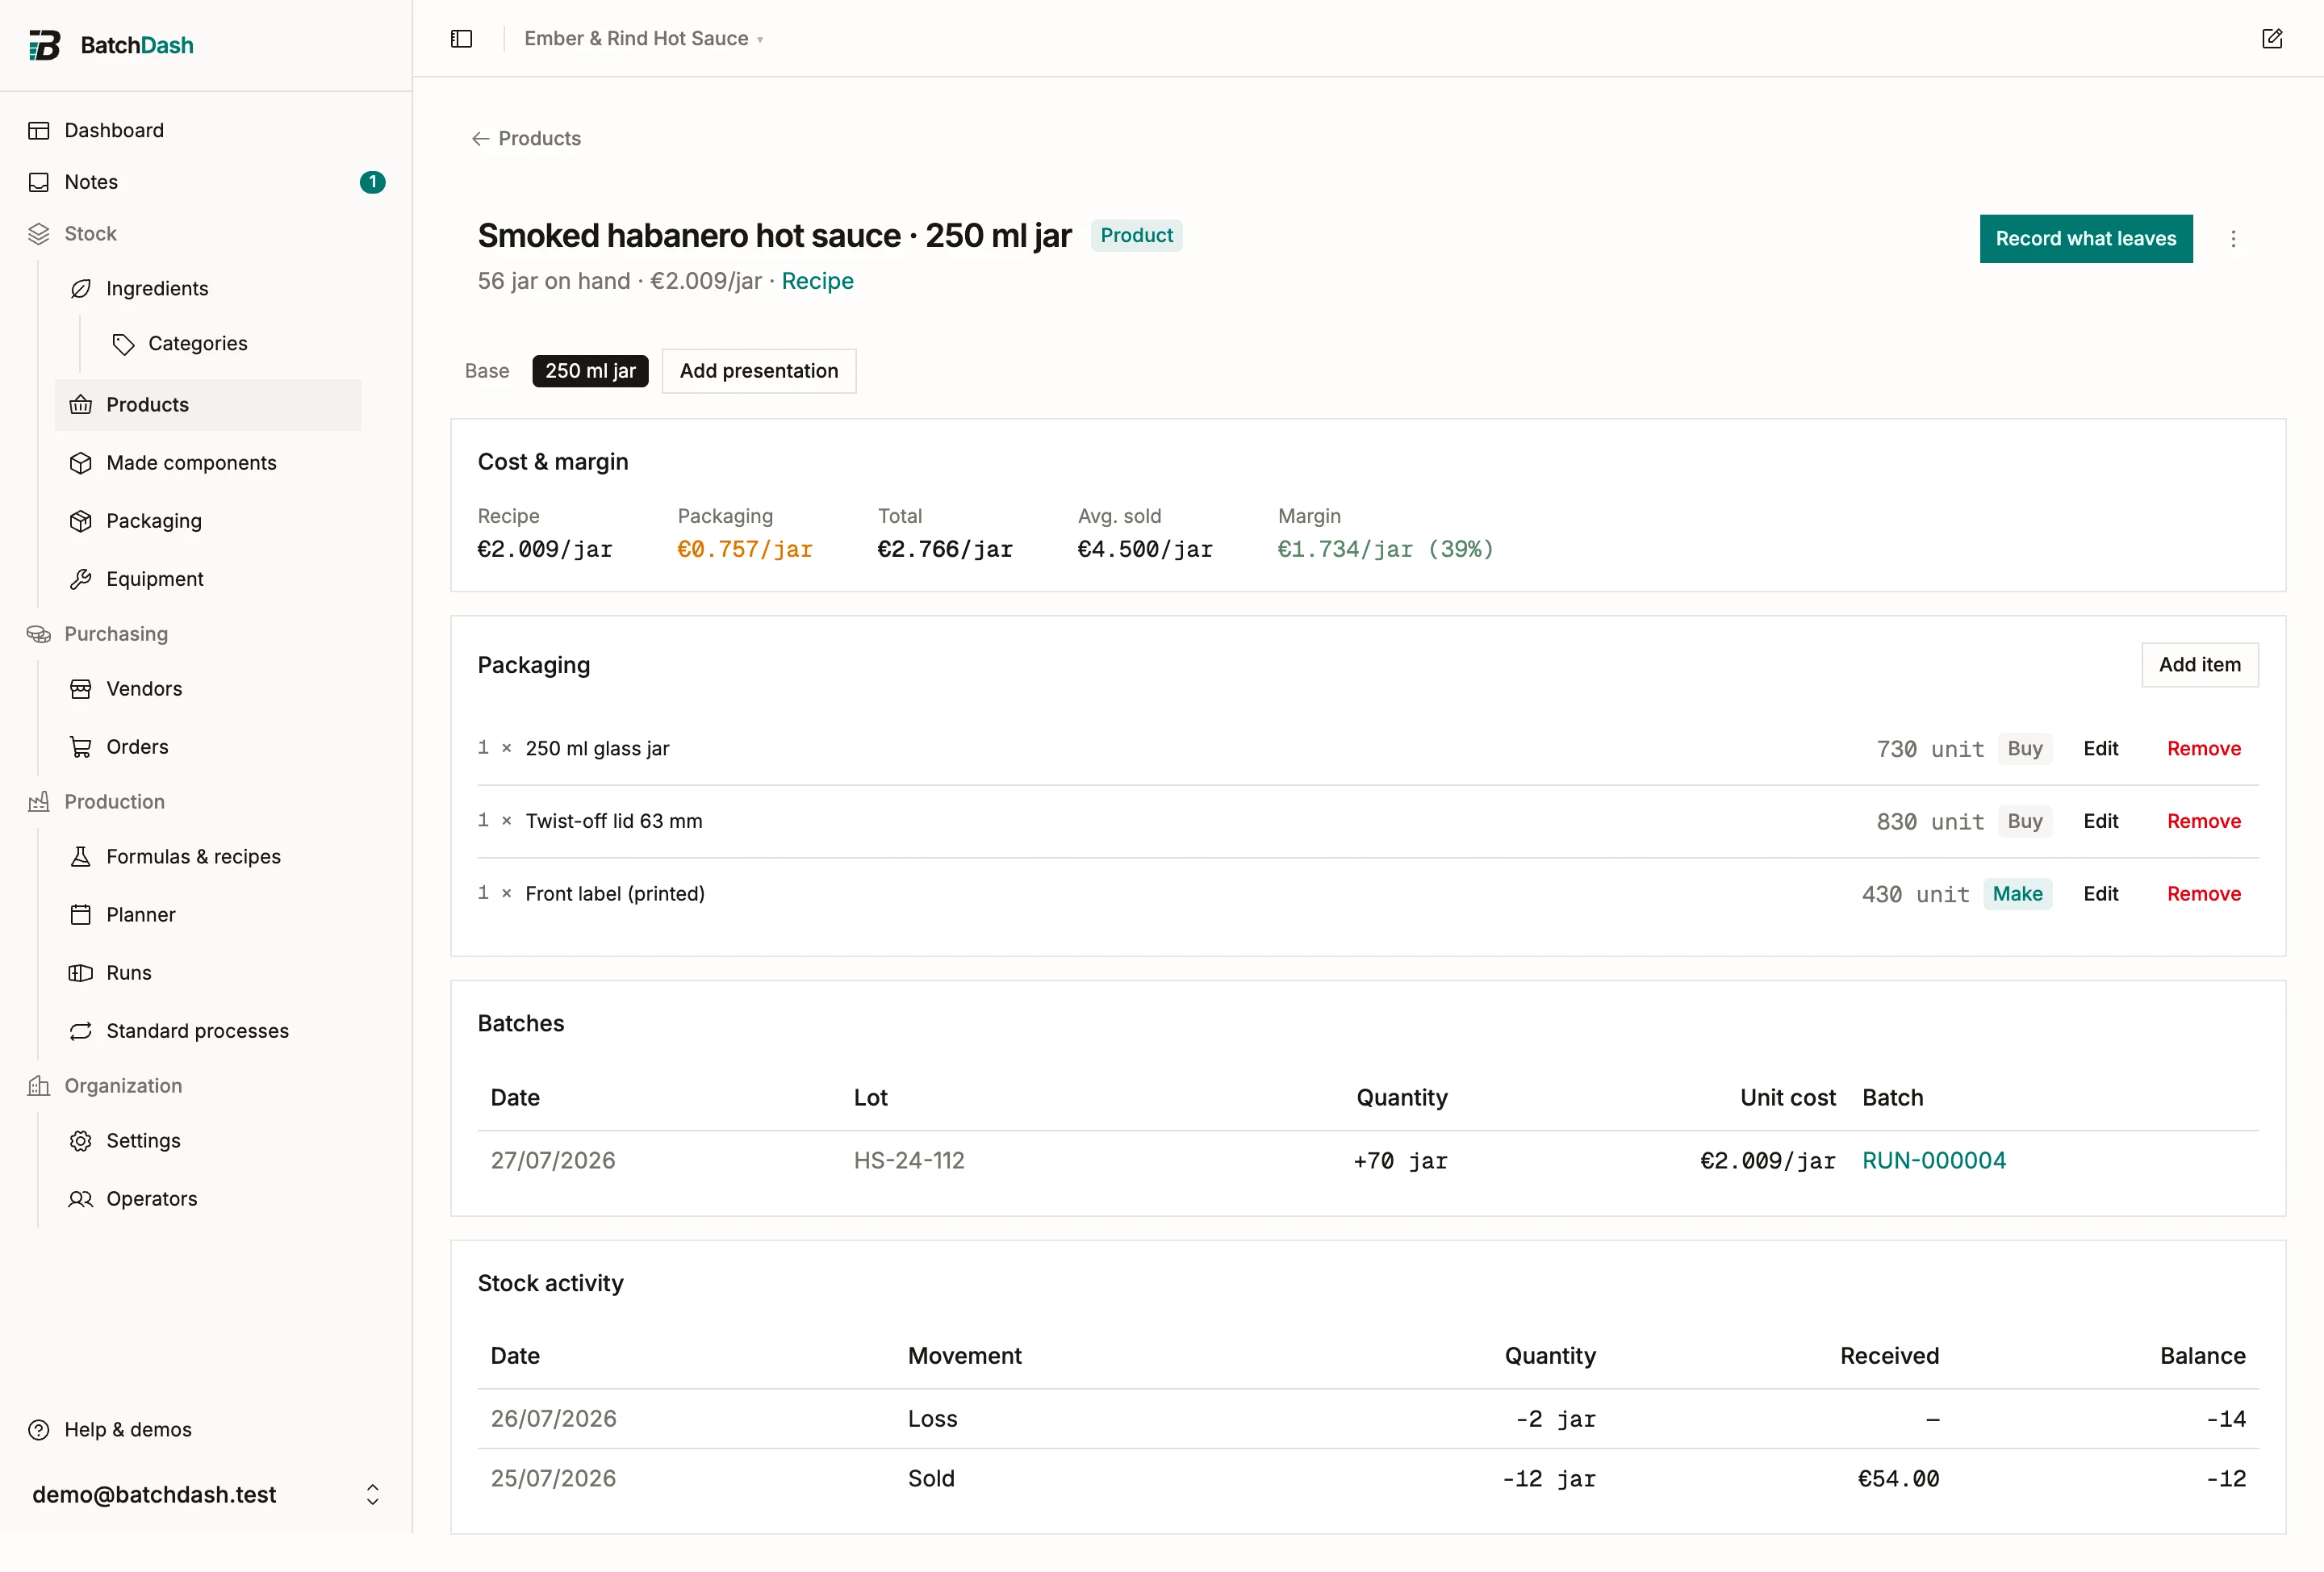This screenshot has height=1572, width=2324.
Task: Click the Stock layers icon
Action: (39, 234)
